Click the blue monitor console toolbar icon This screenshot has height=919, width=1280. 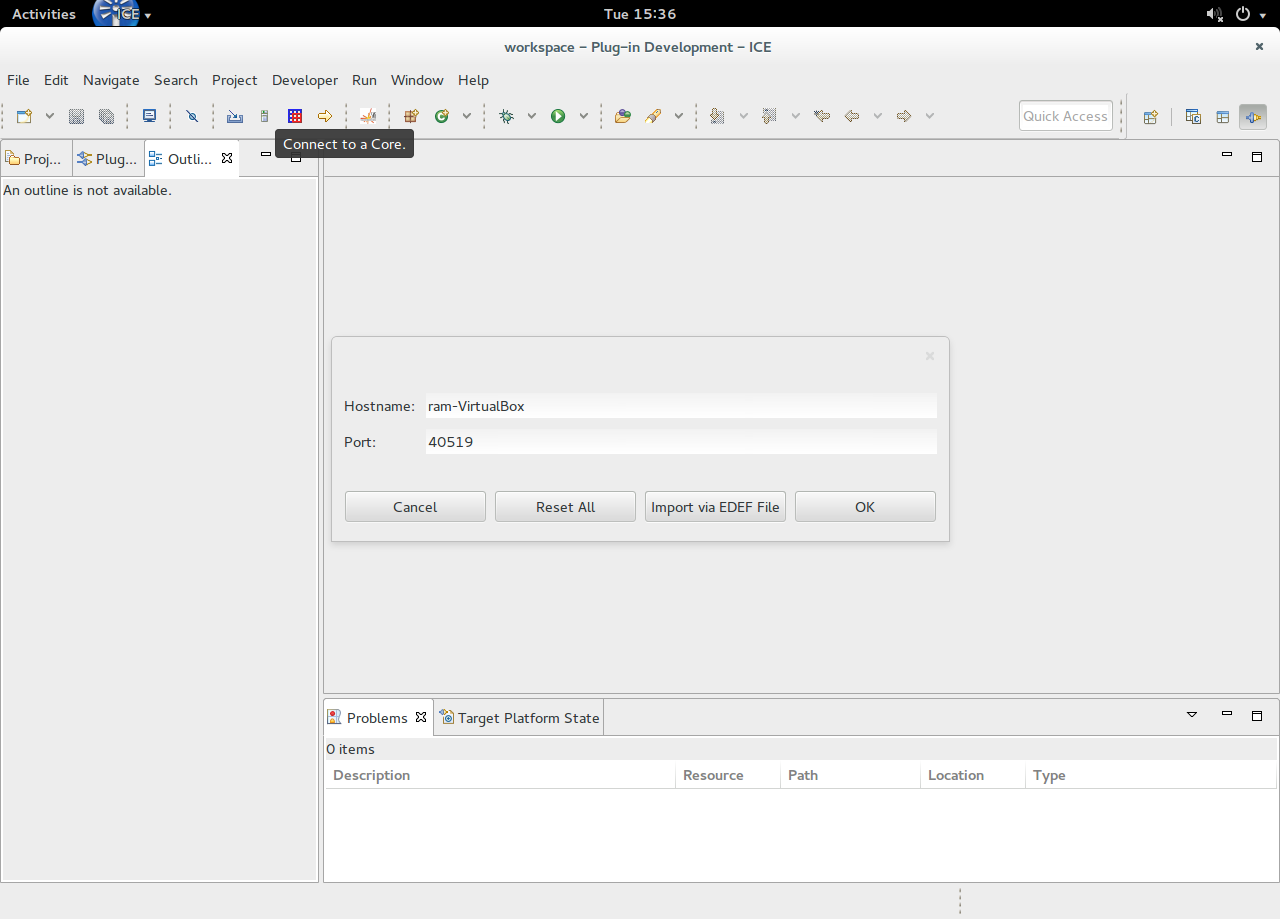tap(149, 116)
